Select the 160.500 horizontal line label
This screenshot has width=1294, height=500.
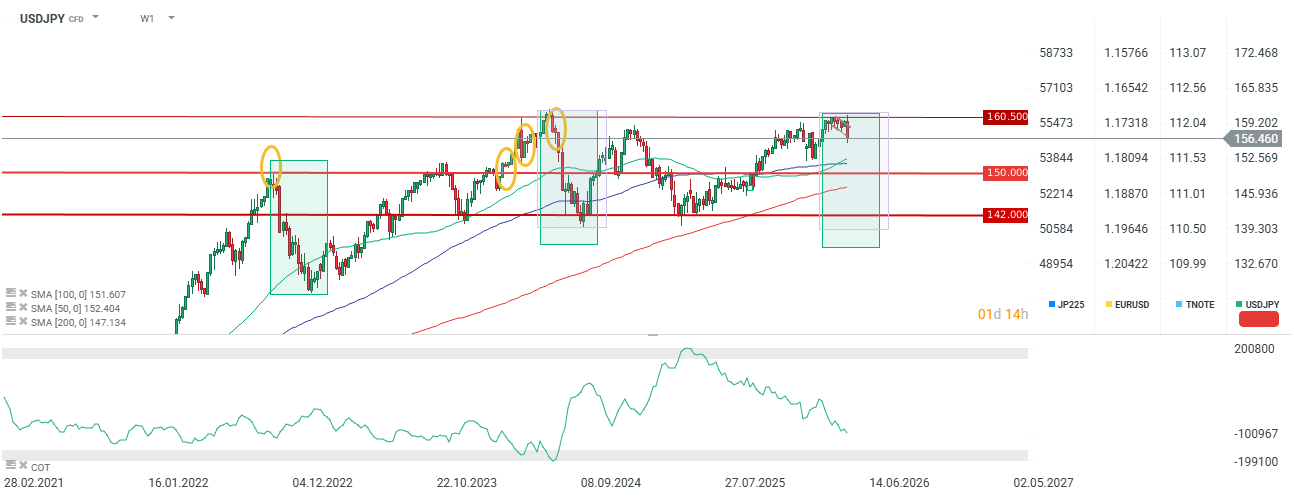coord(1006,117)
